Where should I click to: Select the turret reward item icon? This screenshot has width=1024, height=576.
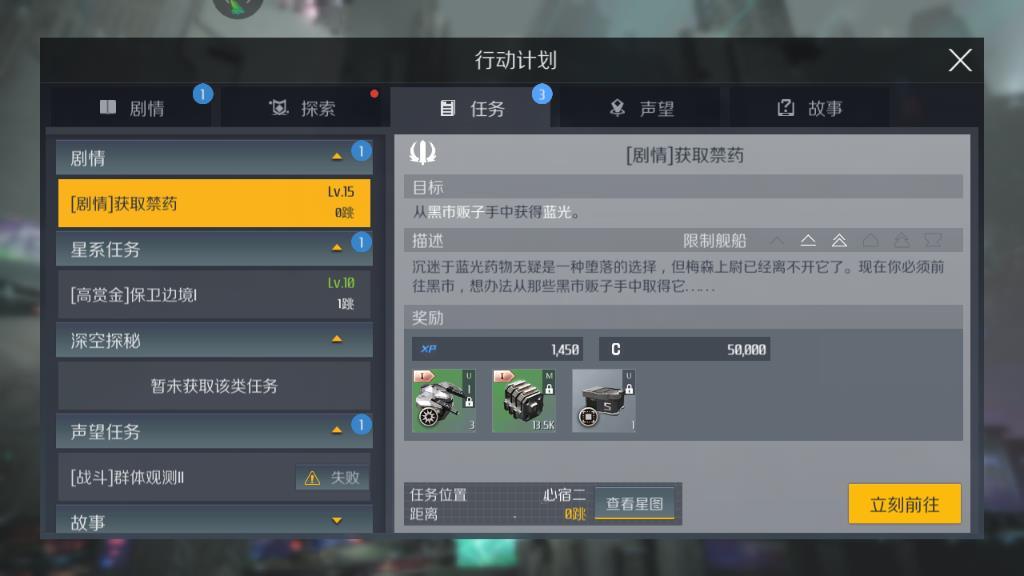[x=443, y=400]
